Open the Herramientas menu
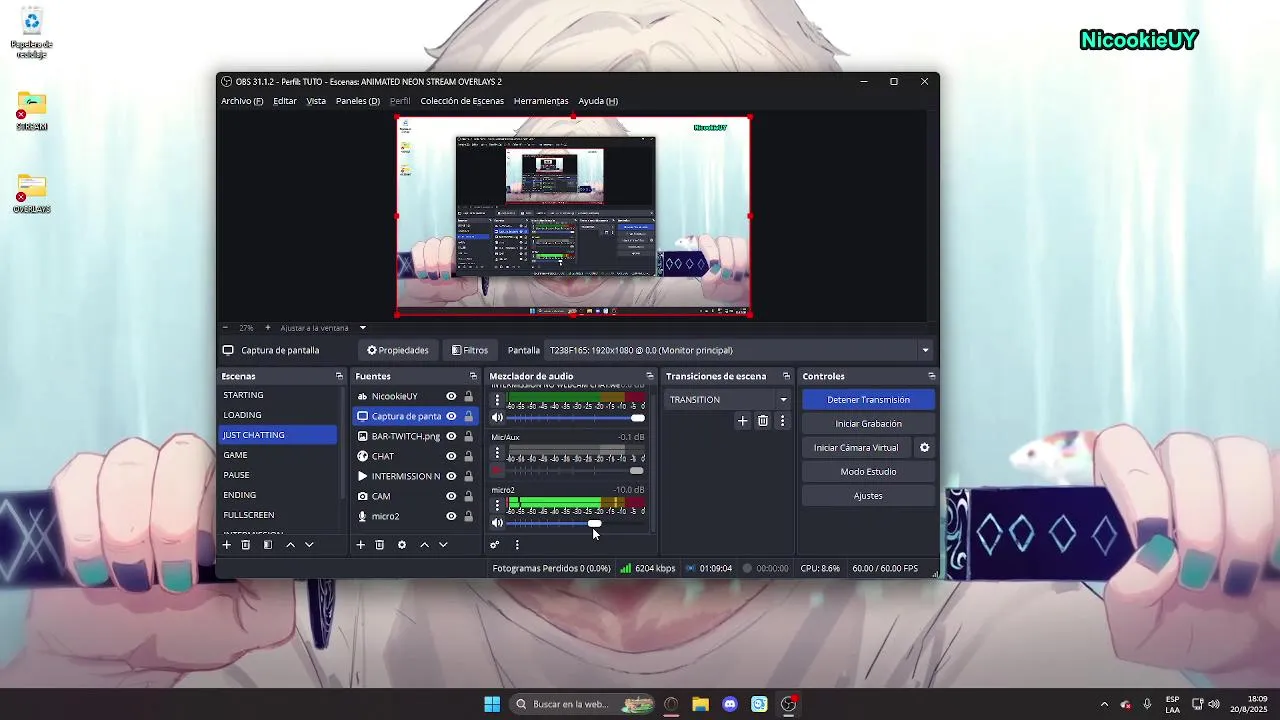This screenshot has height=720, width=1280. 541,101
